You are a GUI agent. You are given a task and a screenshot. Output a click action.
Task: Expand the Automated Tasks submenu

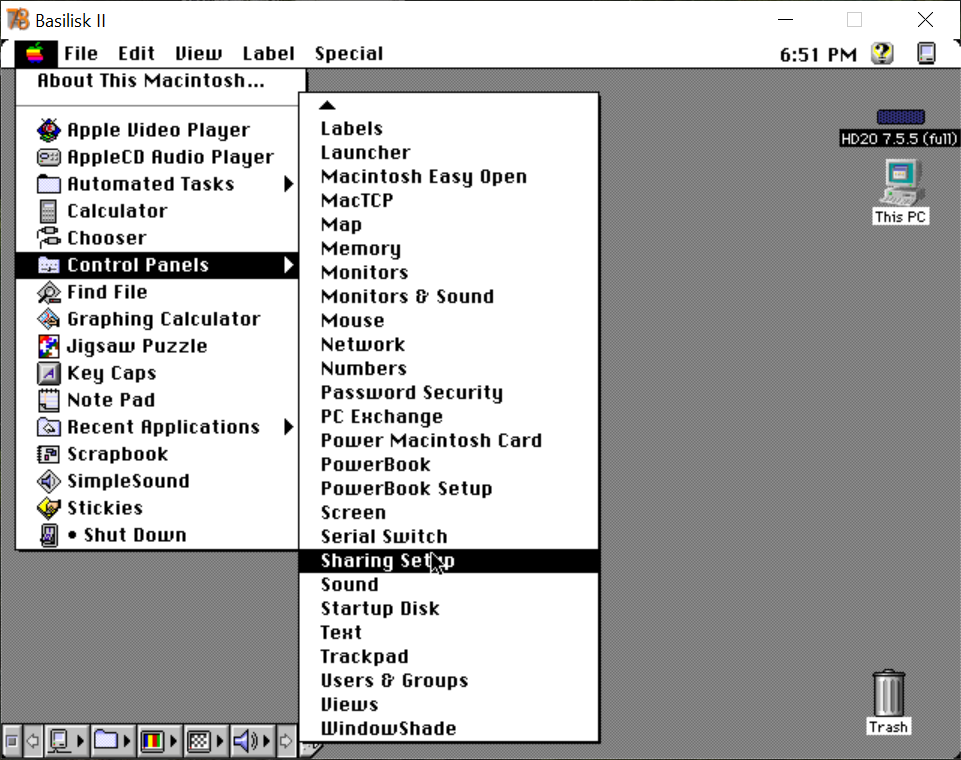click(x=157, y=184)
